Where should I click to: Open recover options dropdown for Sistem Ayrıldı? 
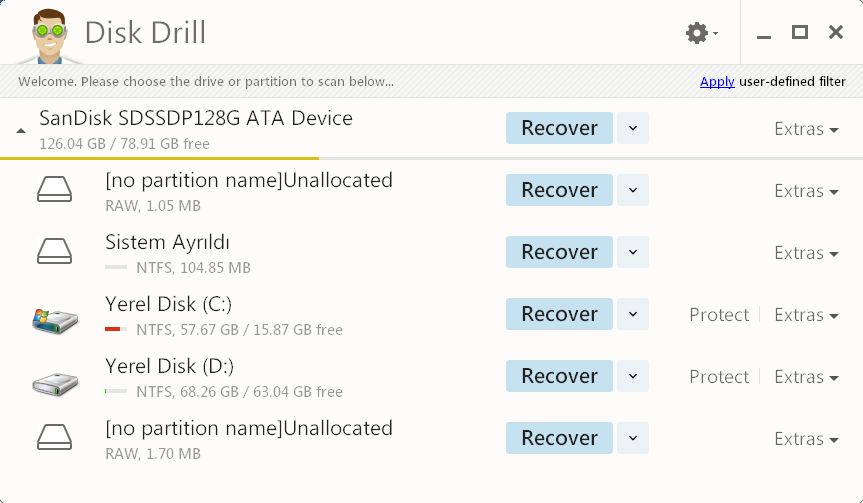(633, 252)
